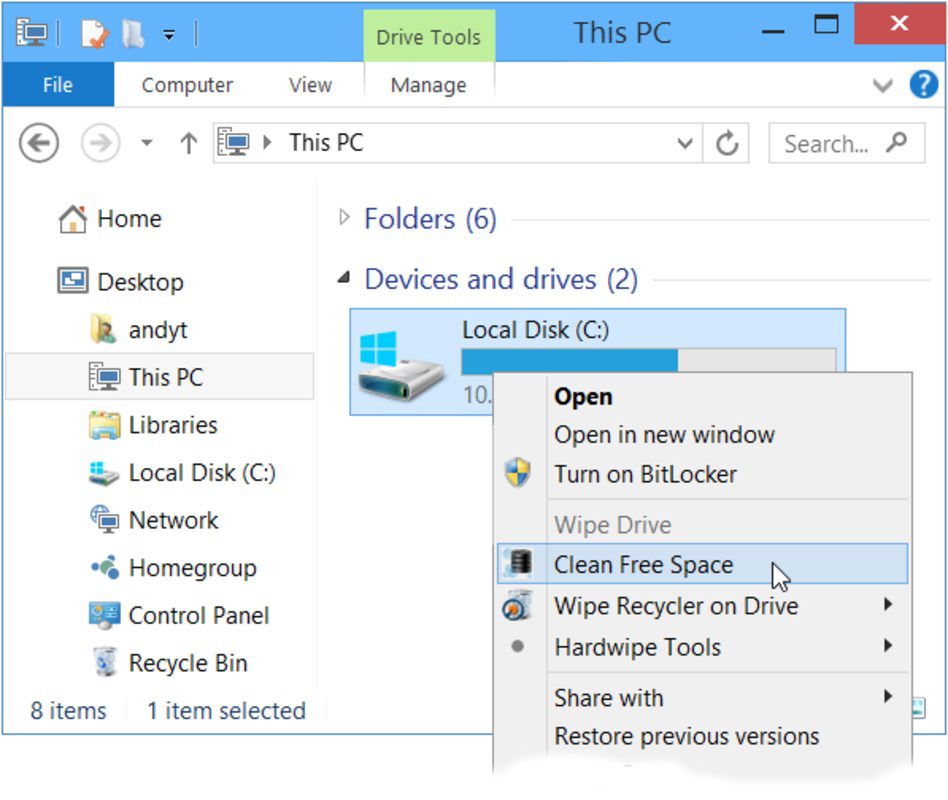948x800 pixels.
Task: Open the Customize Quick Access Toolbar dropdown
Action: [169, 35]
